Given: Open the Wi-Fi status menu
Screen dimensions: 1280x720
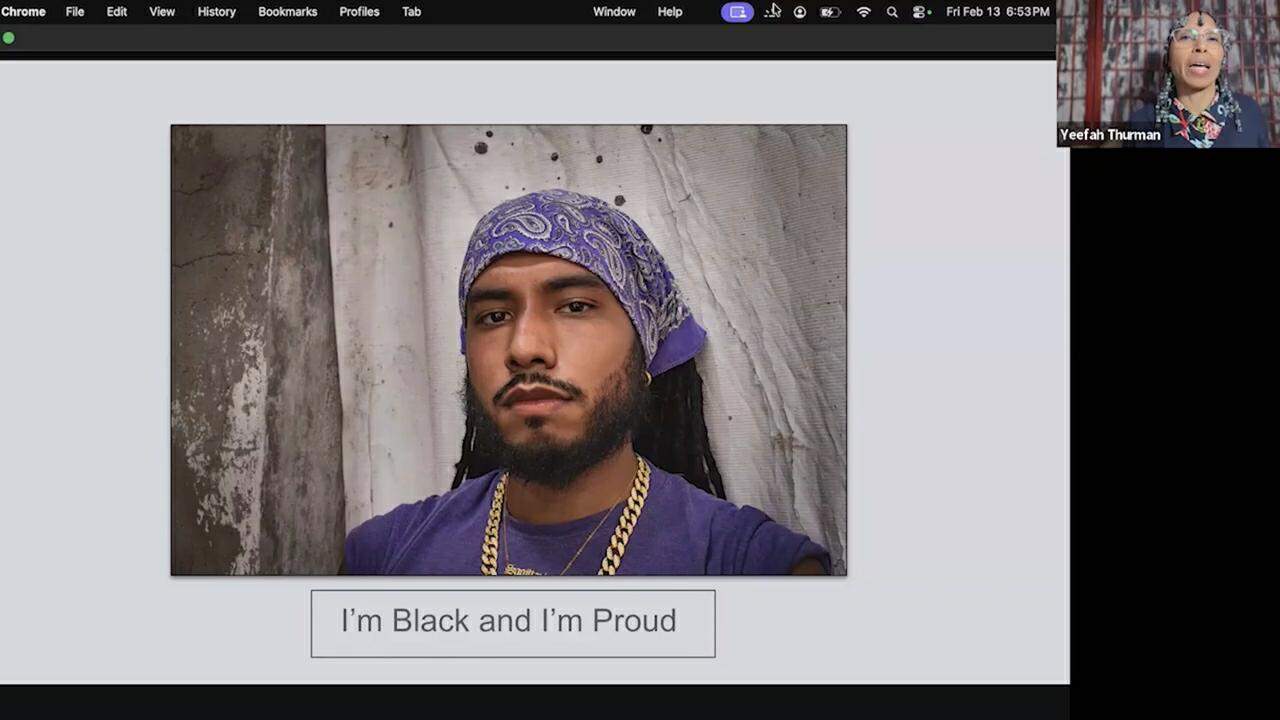Looking at the screenshot, I should pos(864,12).
